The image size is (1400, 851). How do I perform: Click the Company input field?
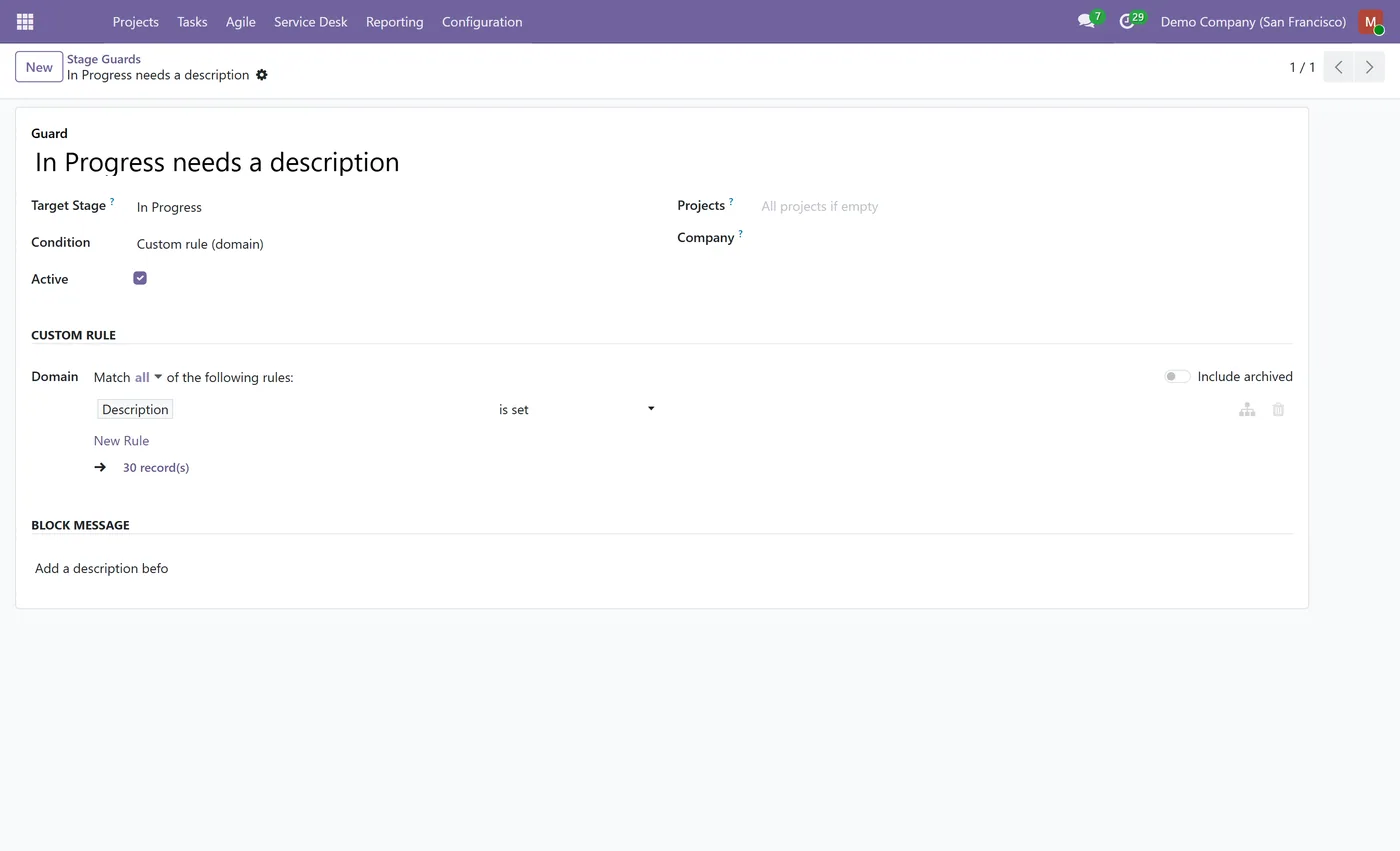pyautogui.click(x=1025, y=238)
